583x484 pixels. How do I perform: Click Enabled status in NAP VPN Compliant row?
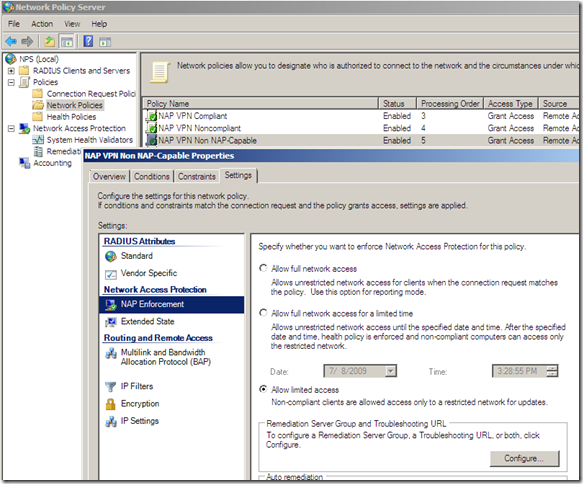pos(397,116)
